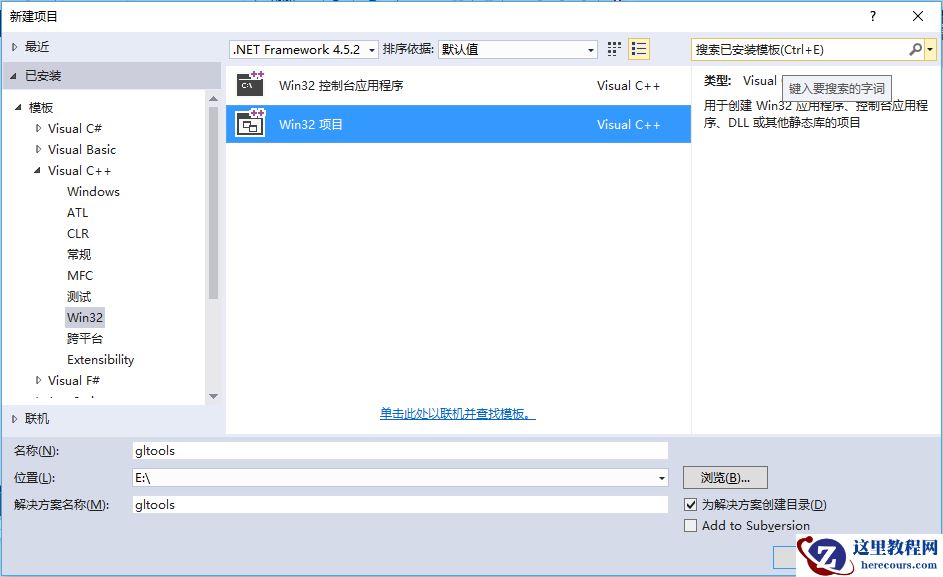Collapse the 模板 tree node
Image resolution: width=943 pixels, height=577 pixels.
point(18,107)
